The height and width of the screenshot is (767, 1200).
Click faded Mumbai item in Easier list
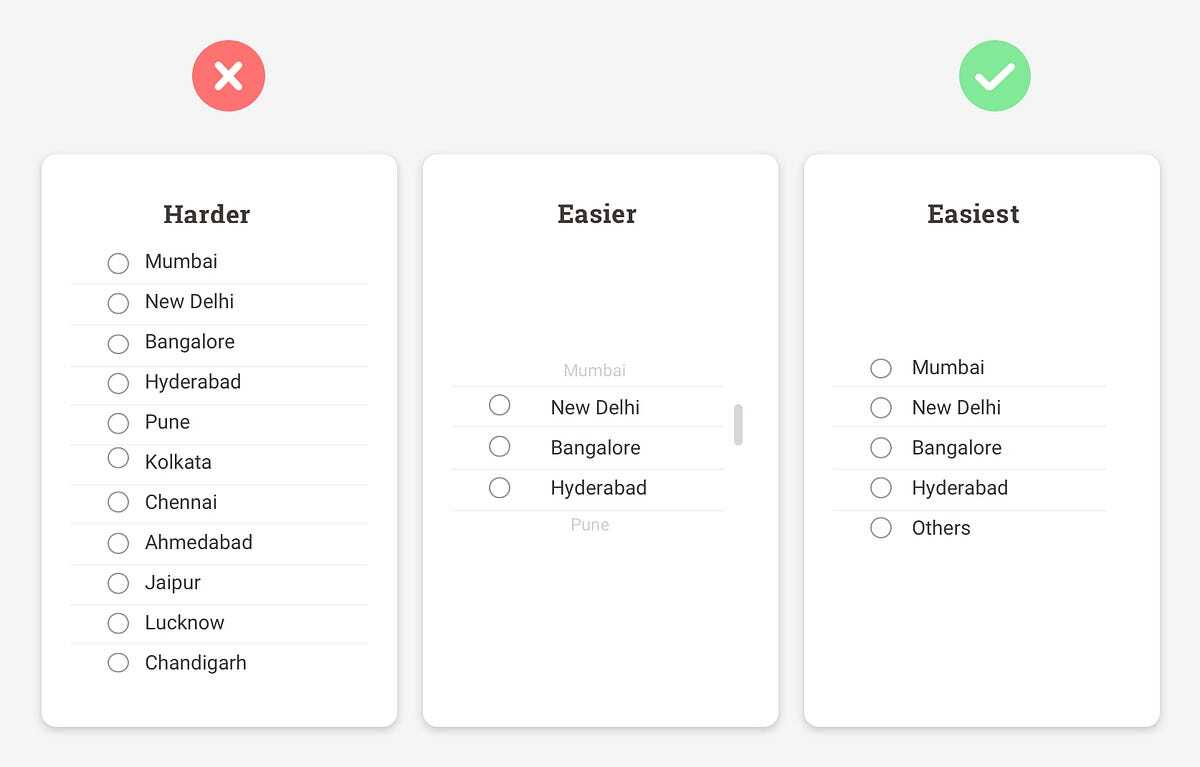[594, 370]
